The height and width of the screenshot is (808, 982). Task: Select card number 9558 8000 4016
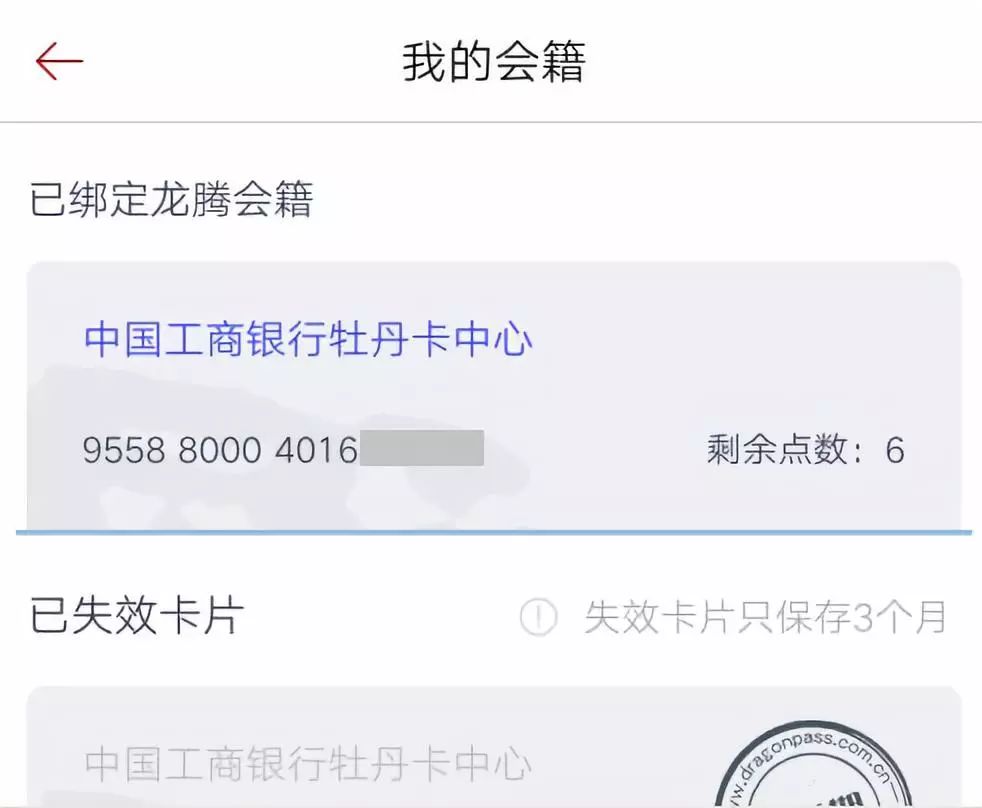[220, 450]
